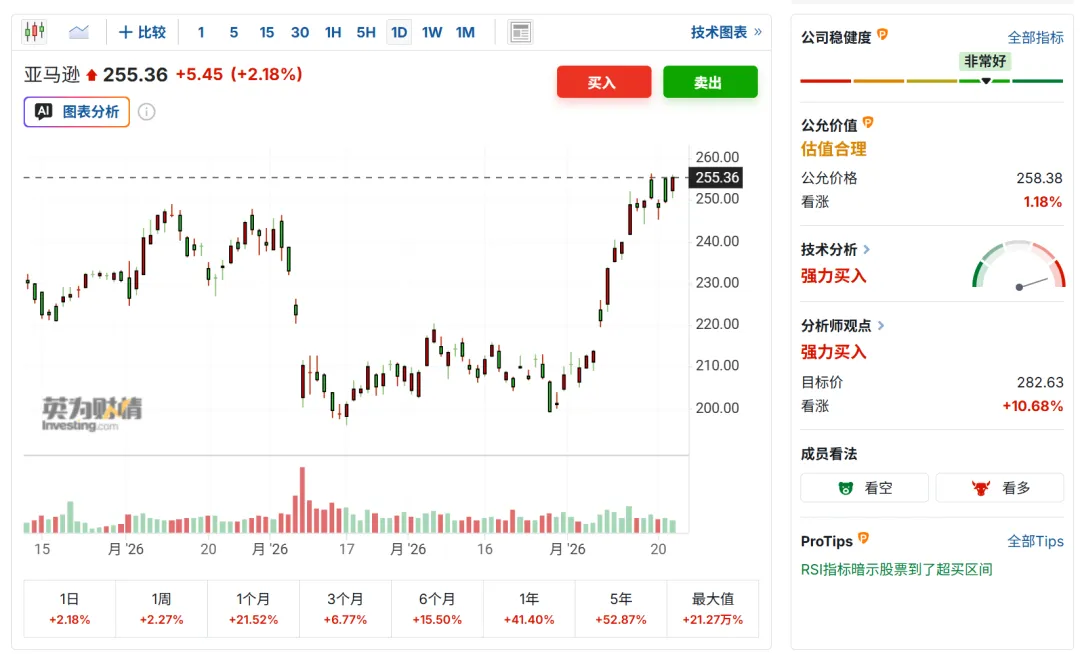Click 强力买入 under 分析师观点
Image resolution: width=1080 pixels, height=654 pixels.
tap(833, 352)
